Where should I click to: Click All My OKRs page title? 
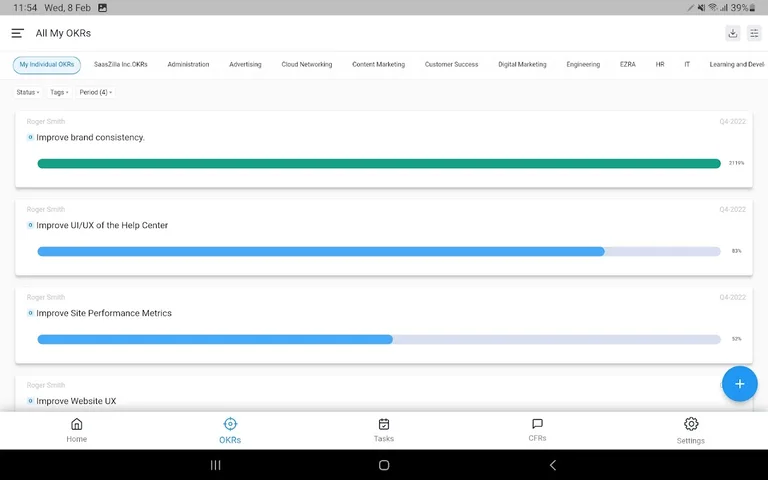[x=63, y=33]
